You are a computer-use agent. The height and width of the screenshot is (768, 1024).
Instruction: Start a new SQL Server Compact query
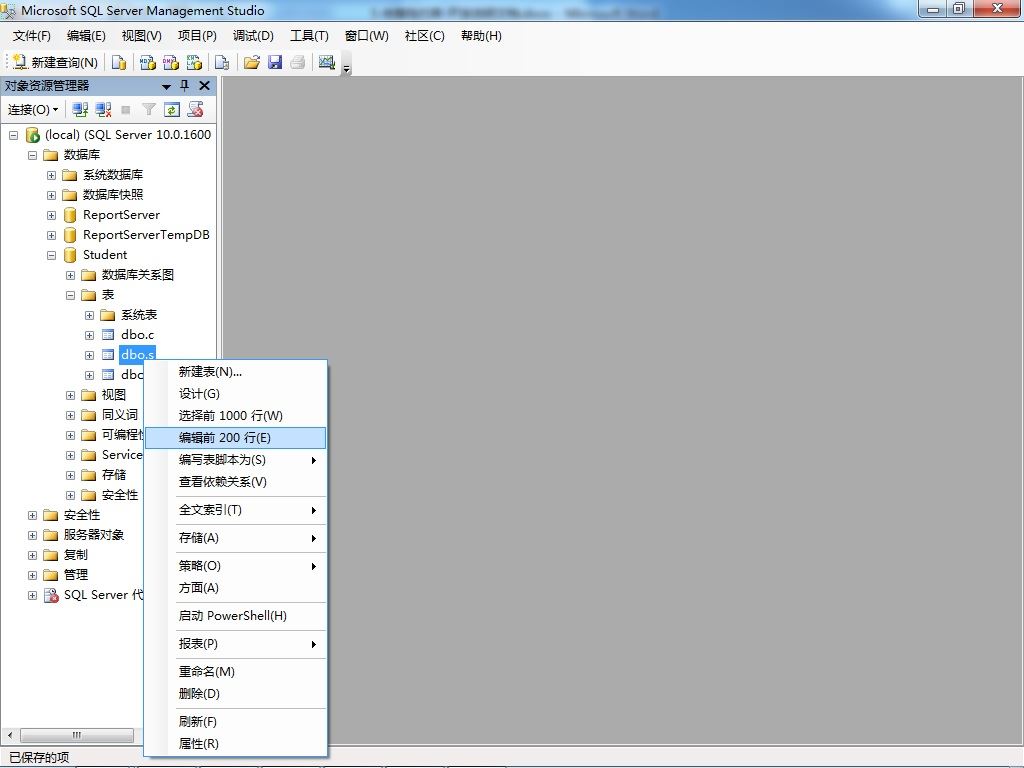222,62
